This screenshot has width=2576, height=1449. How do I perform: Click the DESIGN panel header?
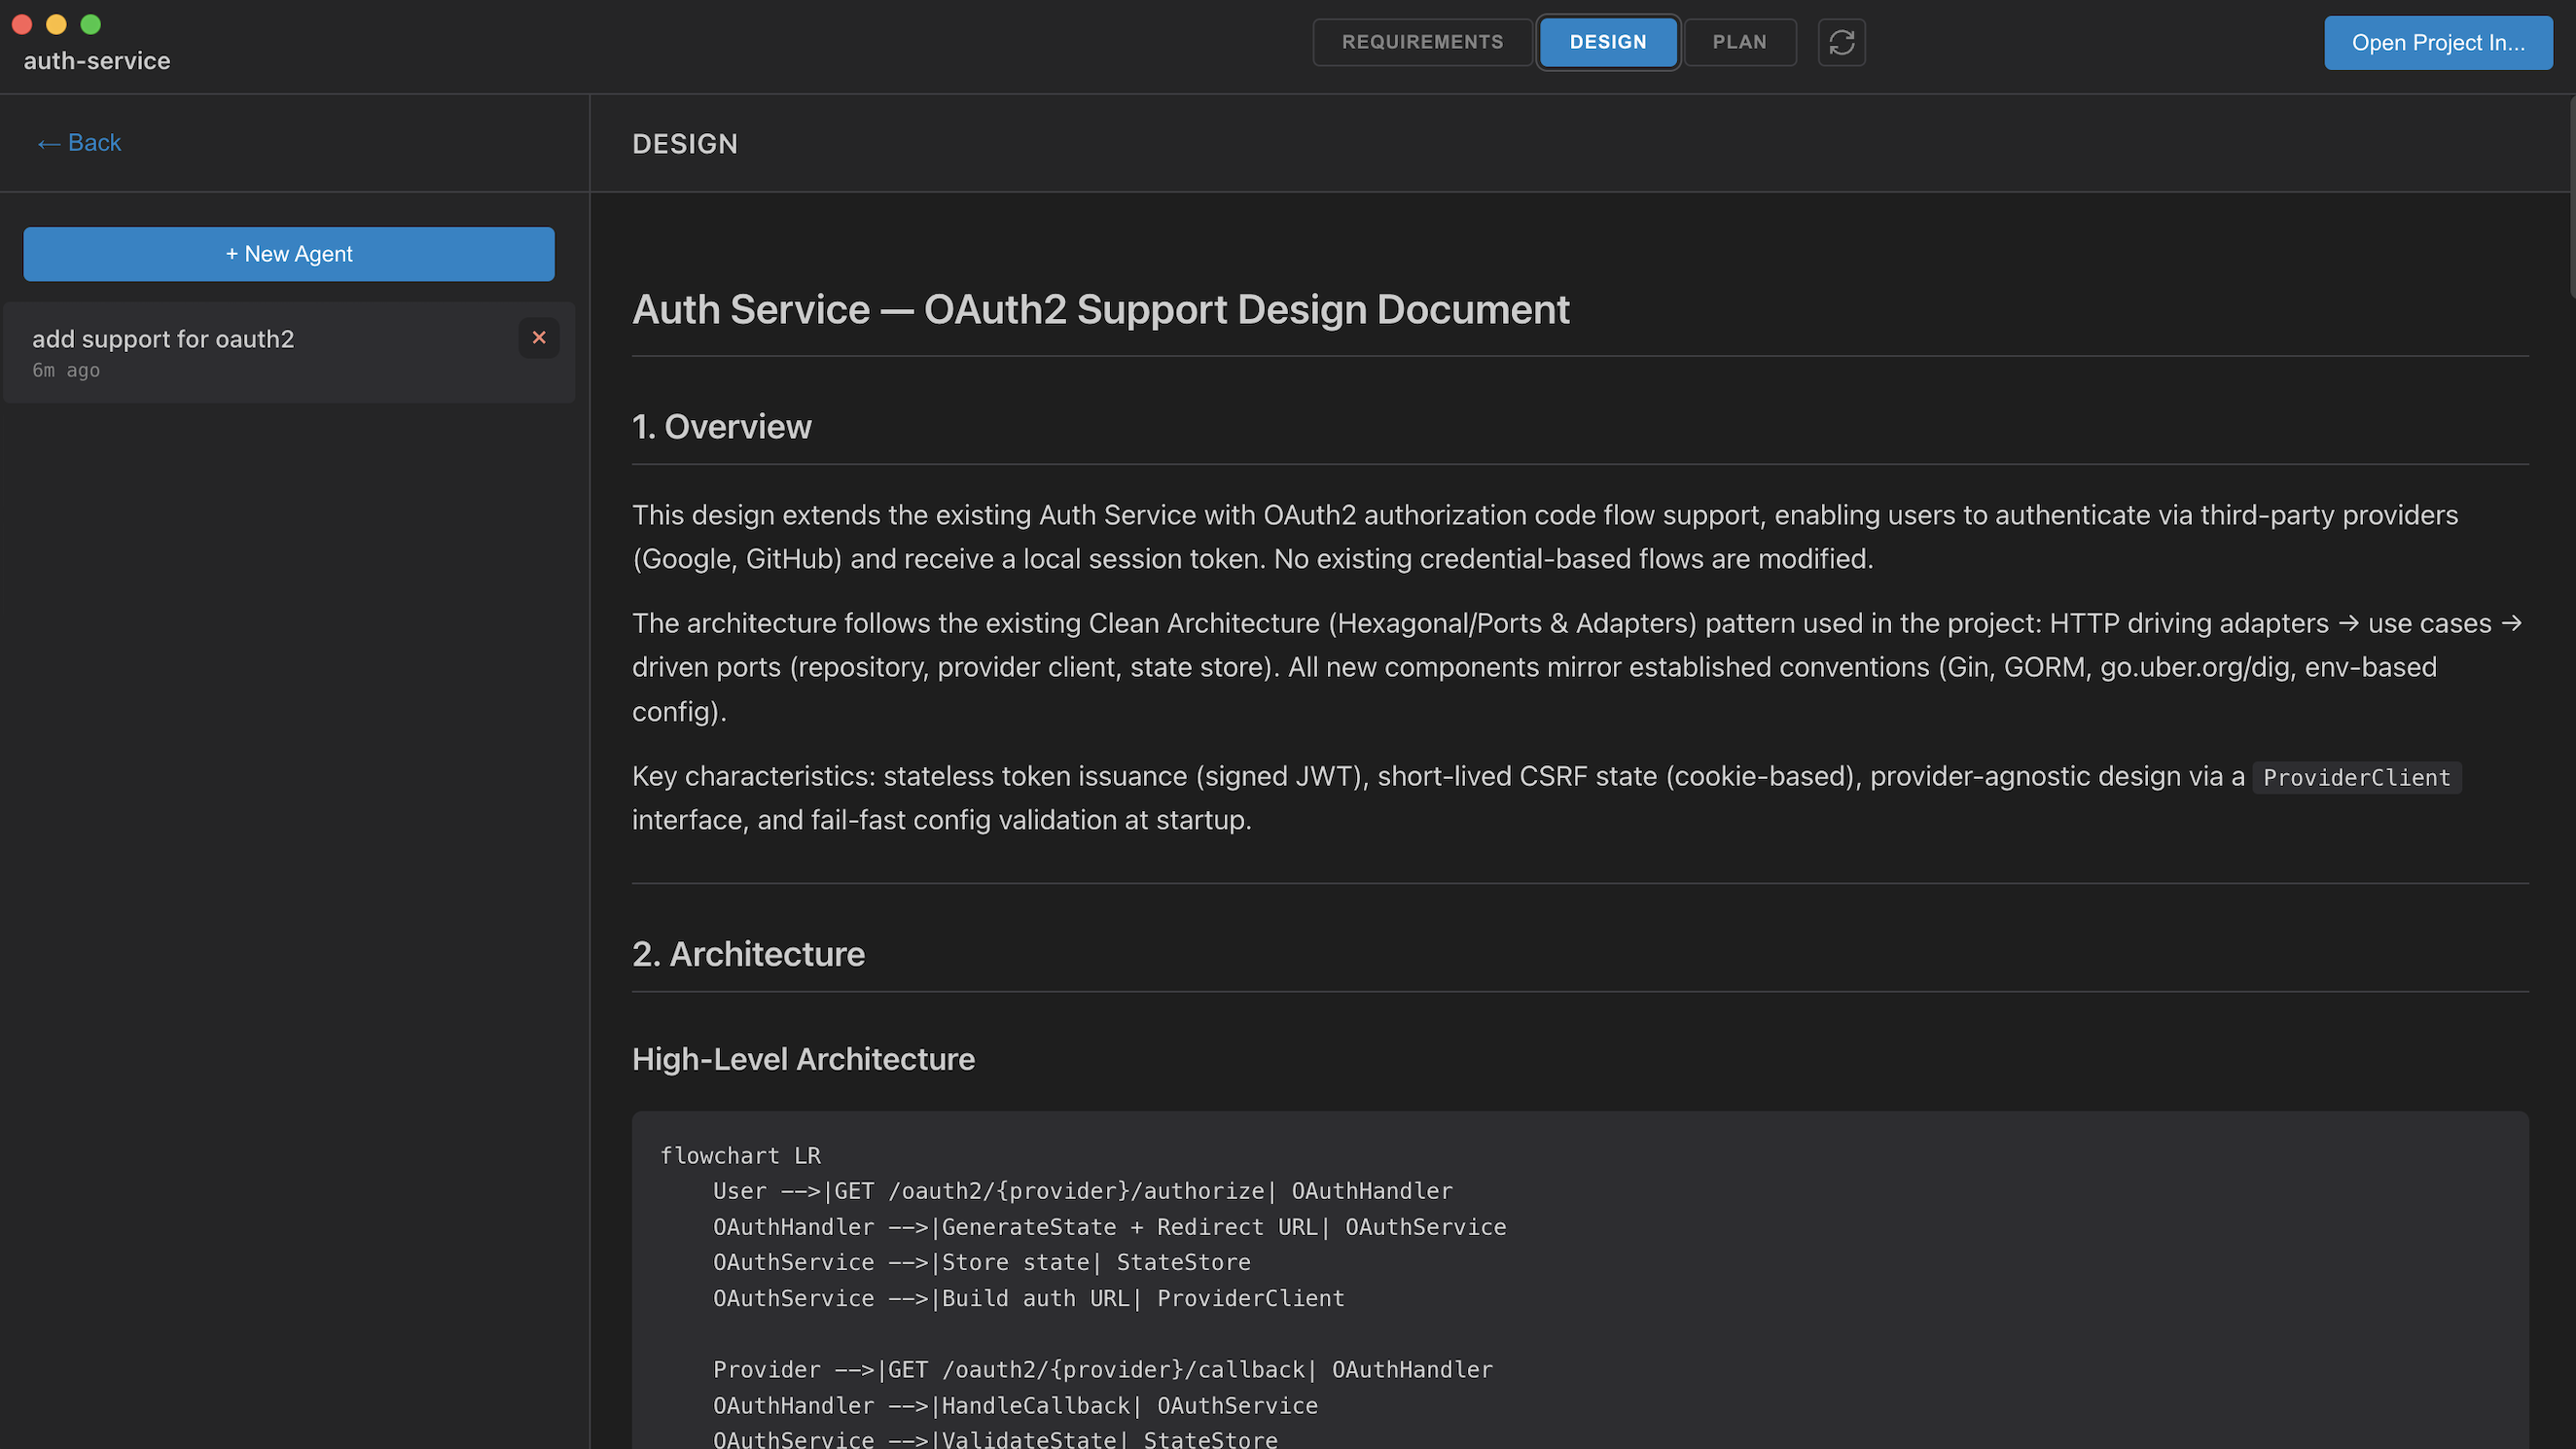point(685,144)
